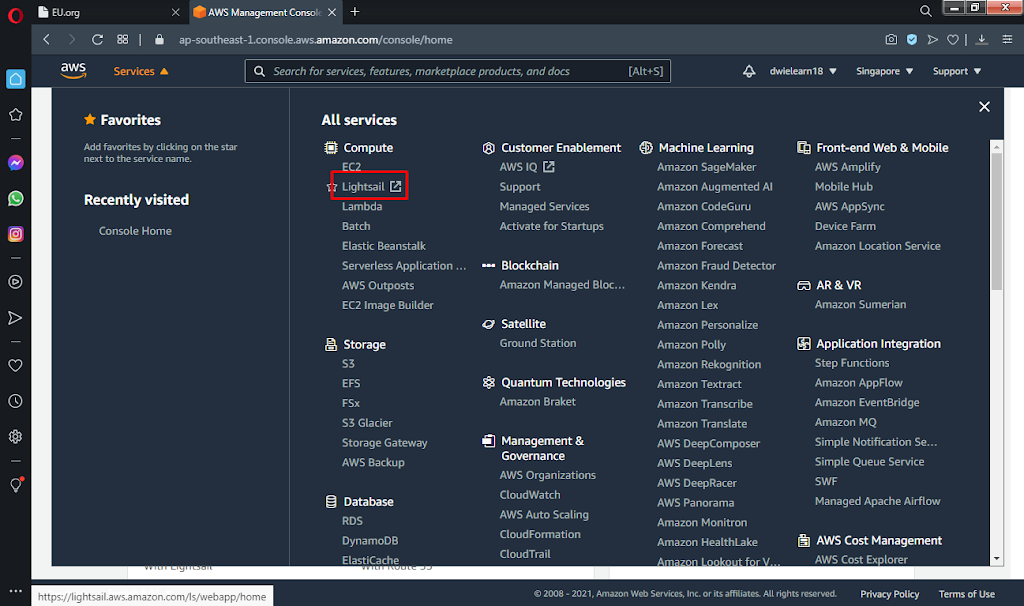The width and height of the screenshot is (1024, 606).
Task: Open Amazon Rekognition
Action: point(709,364)
